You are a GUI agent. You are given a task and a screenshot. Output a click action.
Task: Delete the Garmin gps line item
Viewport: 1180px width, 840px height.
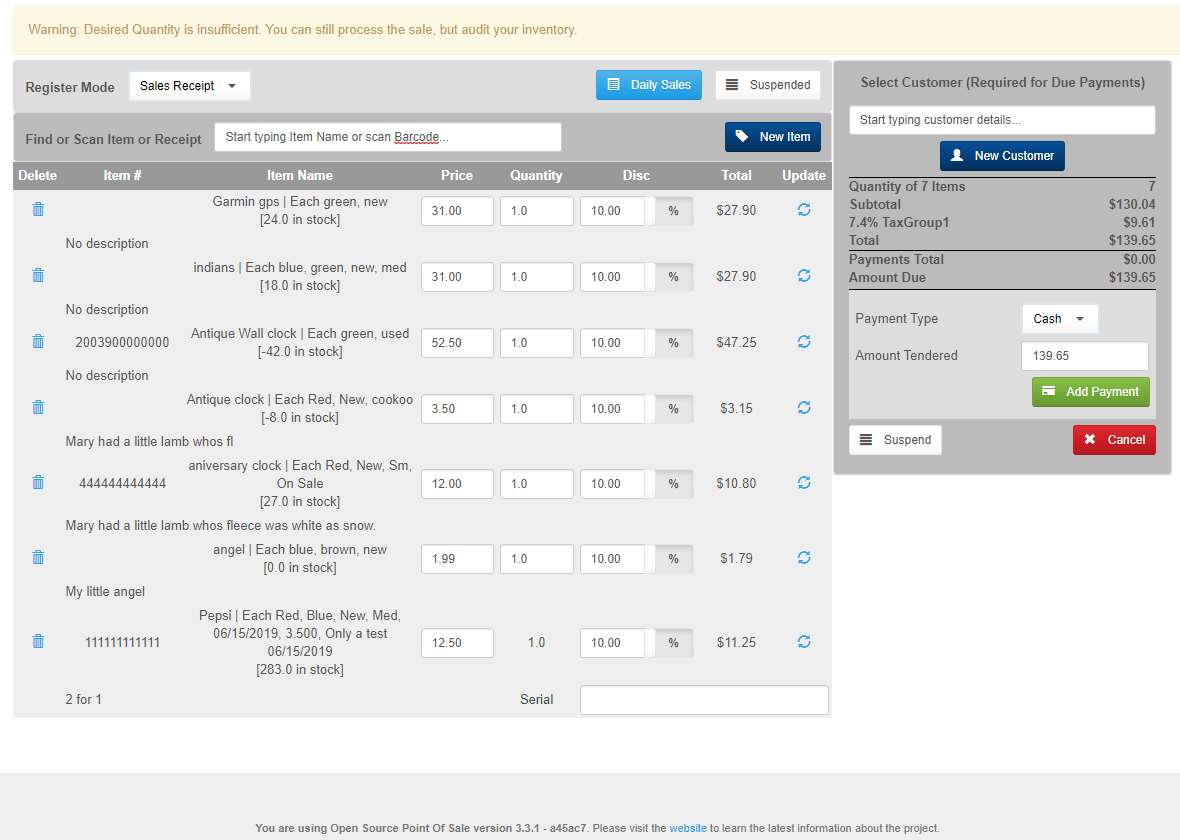(x=37, y=210)
